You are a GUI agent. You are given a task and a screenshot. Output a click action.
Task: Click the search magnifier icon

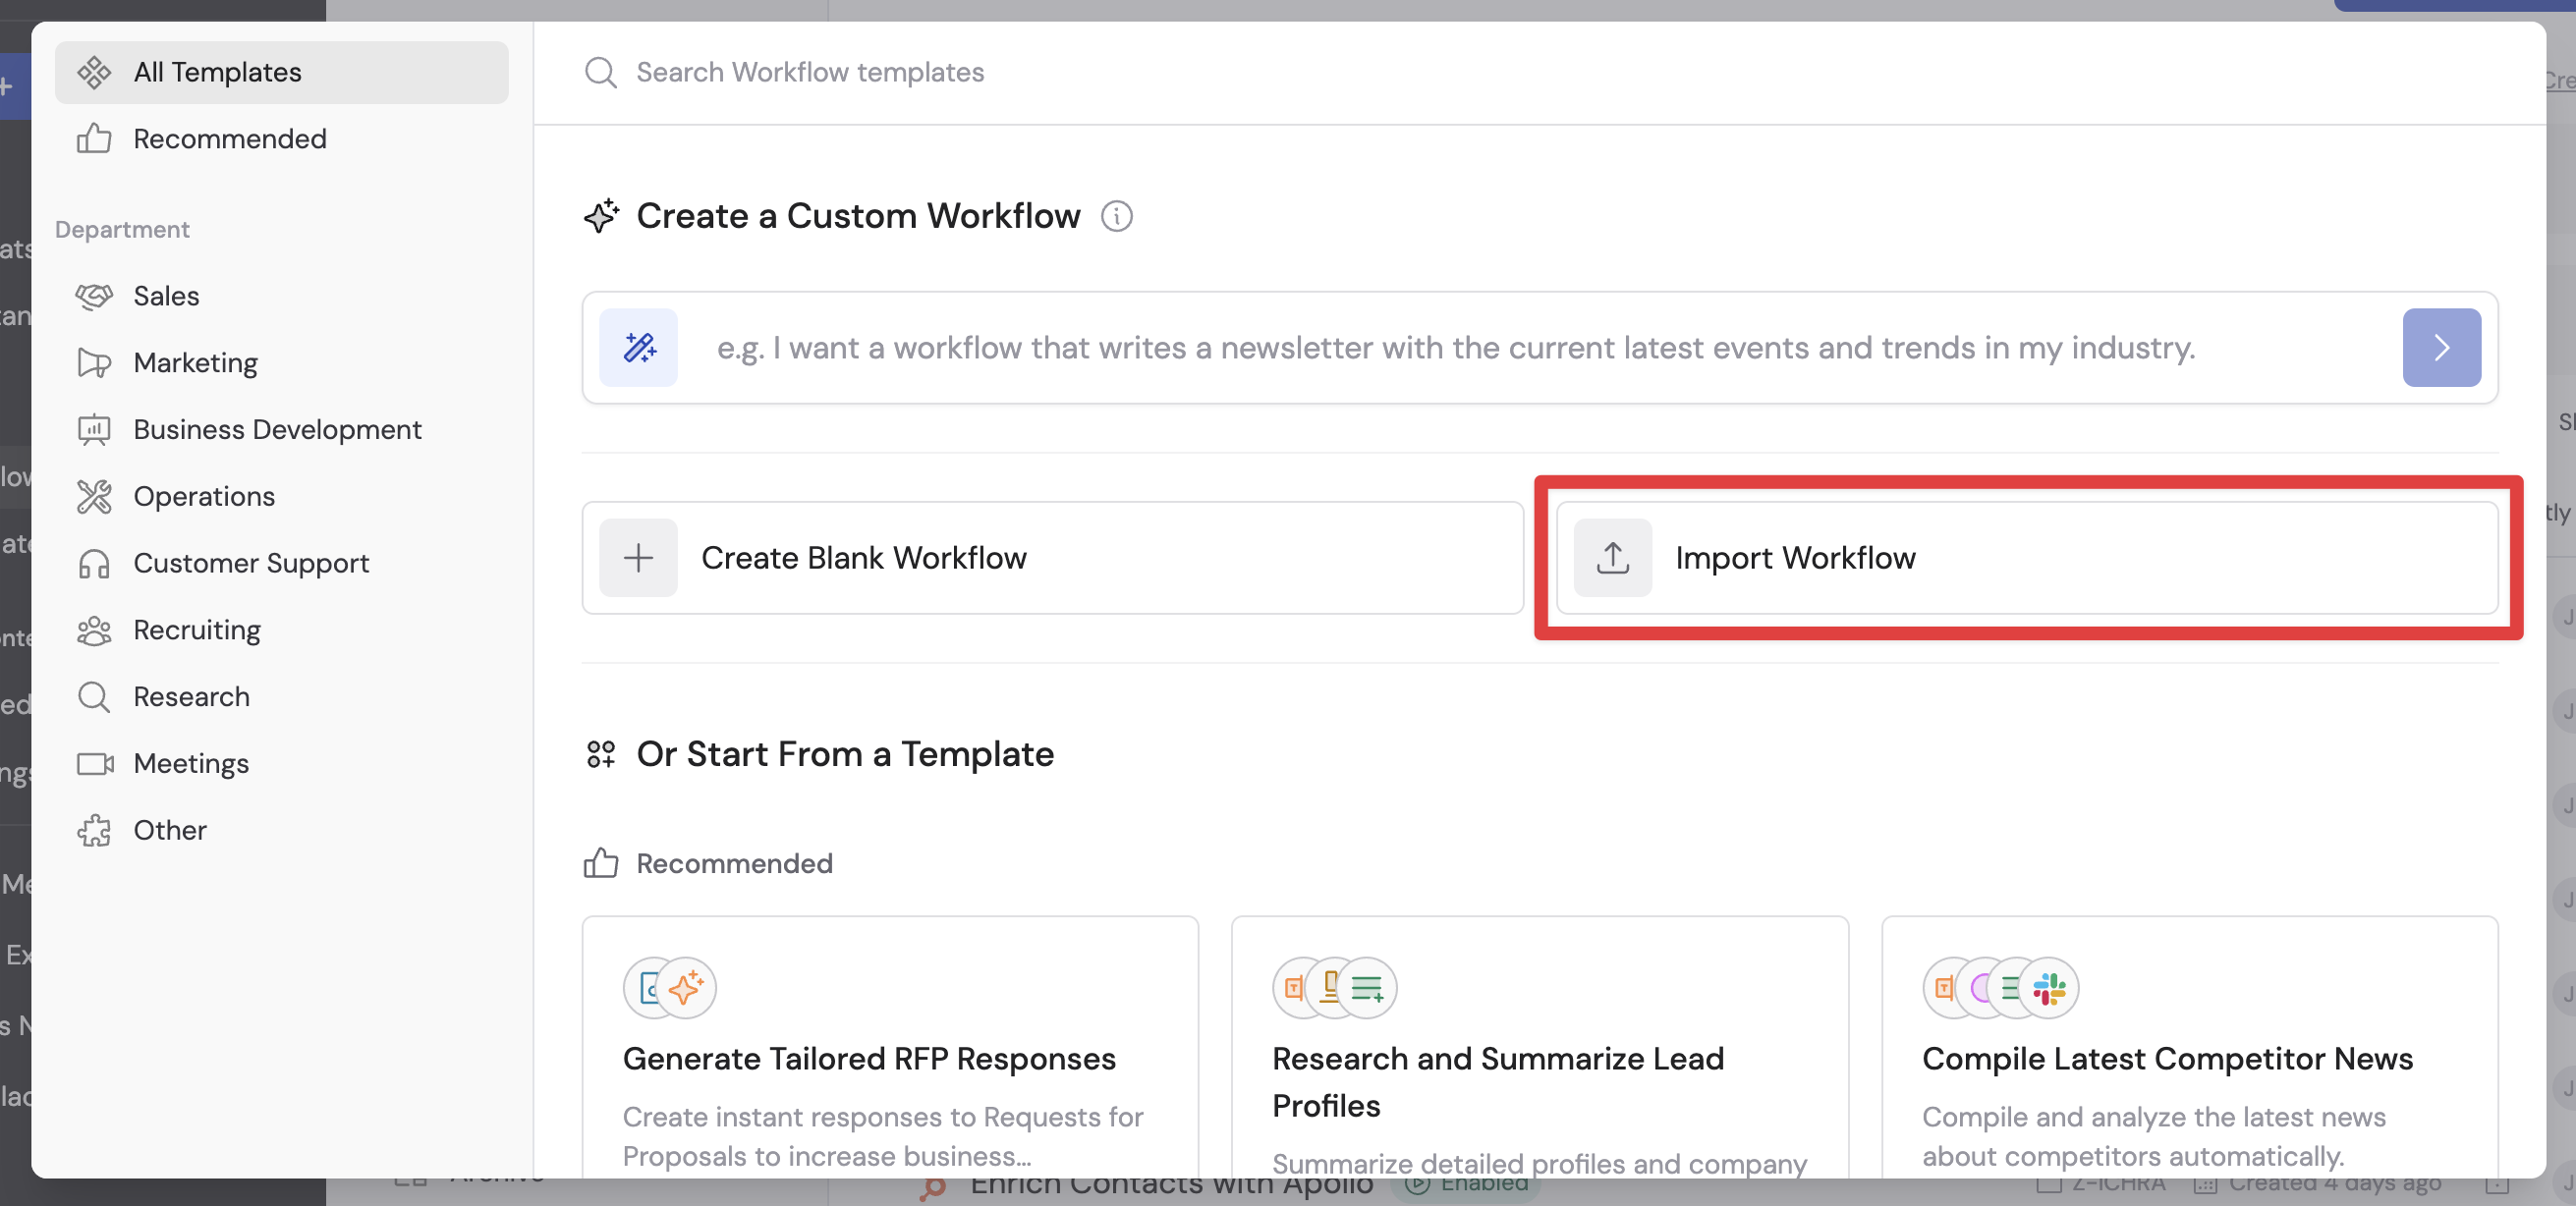click(600, 71)
